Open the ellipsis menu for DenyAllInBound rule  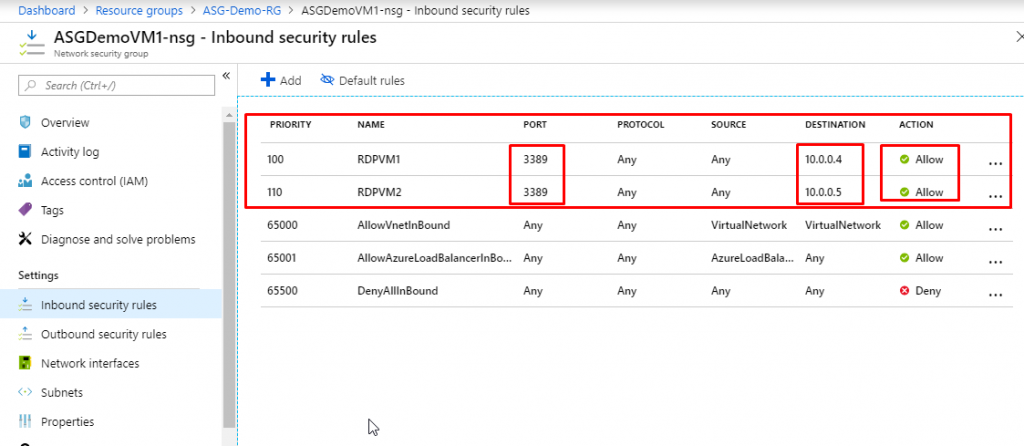tap(994, 293)
